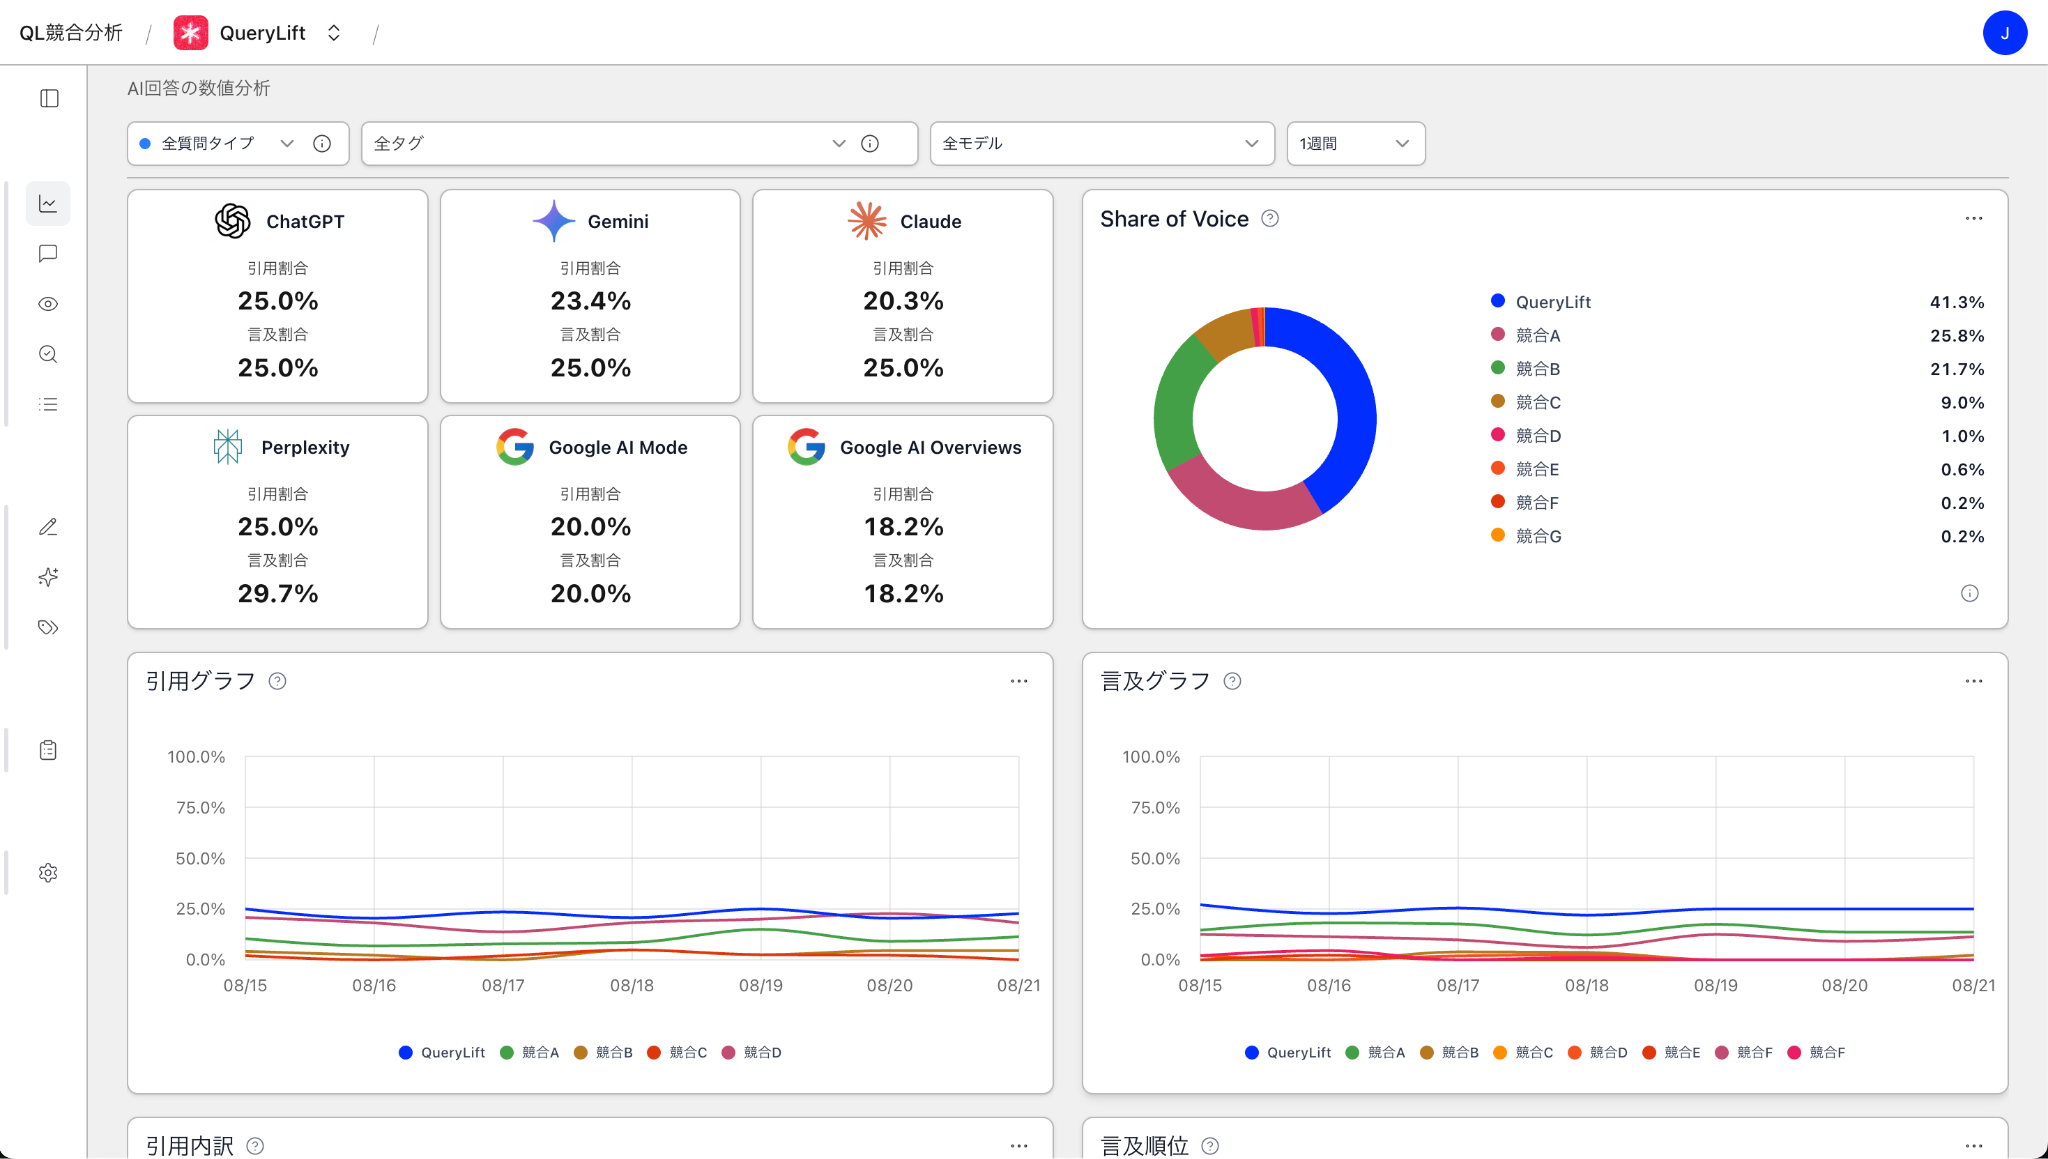Click the QL競合分析 breadcrumb link

click(71, 33)
